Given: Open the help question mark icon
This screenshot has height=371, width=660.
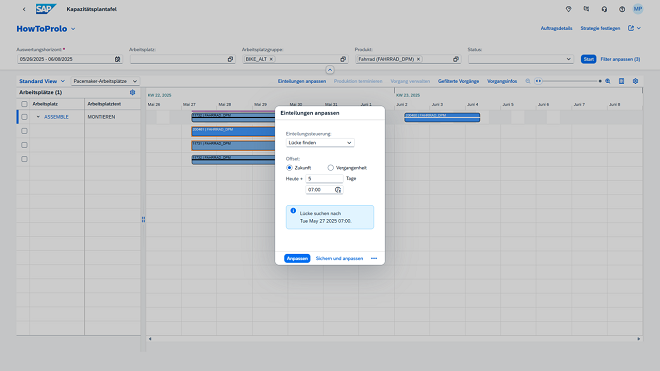Looking at the screenshot, I should [622, 9].
